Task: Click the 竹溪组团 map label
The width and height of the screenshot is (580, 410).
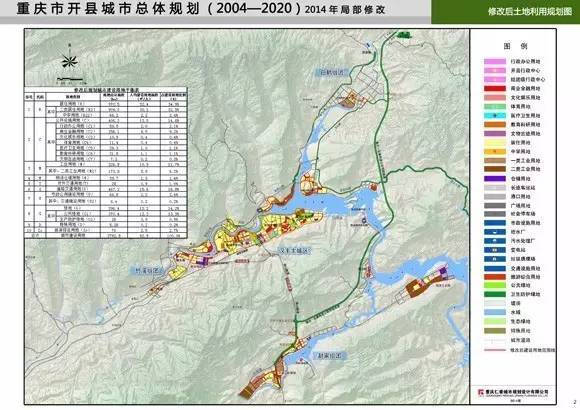Action: [148, 271]
